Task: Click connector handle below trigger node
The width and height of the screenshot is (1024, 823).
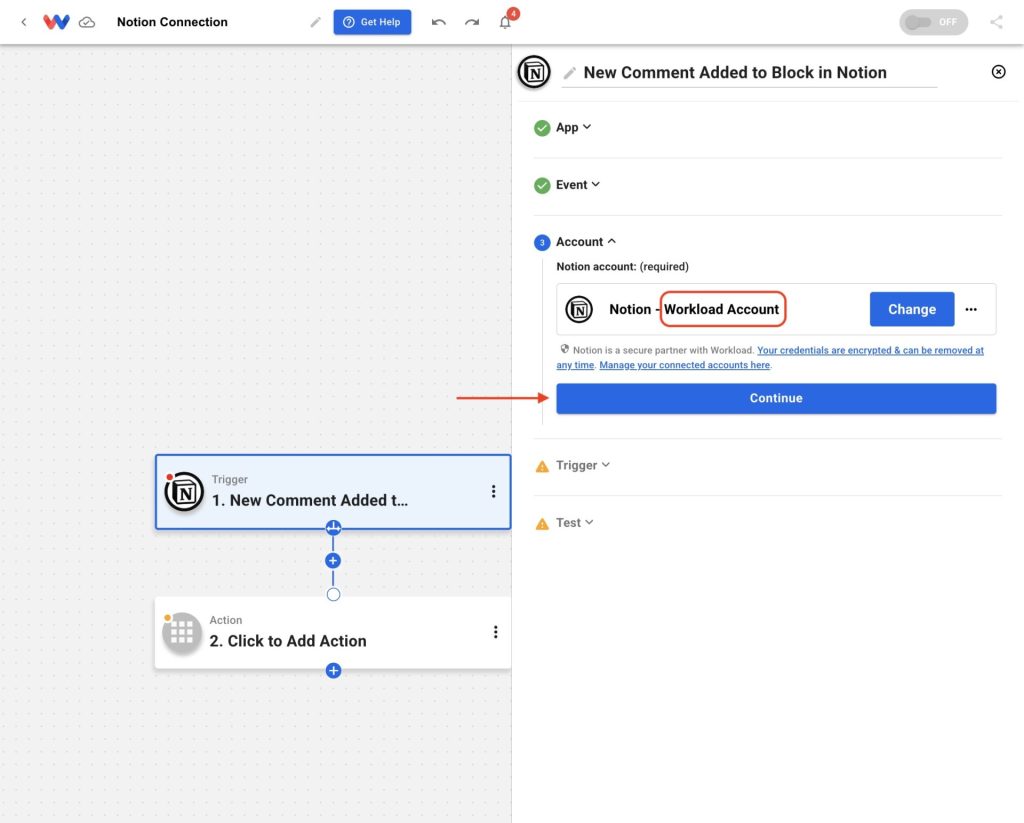Action: tap(333, 528)
